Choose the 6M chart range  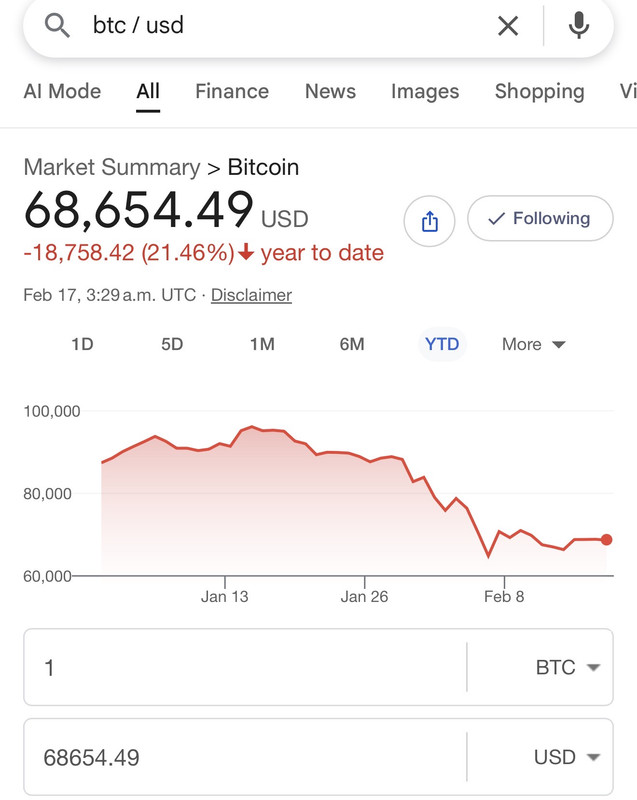coord(352,344)
